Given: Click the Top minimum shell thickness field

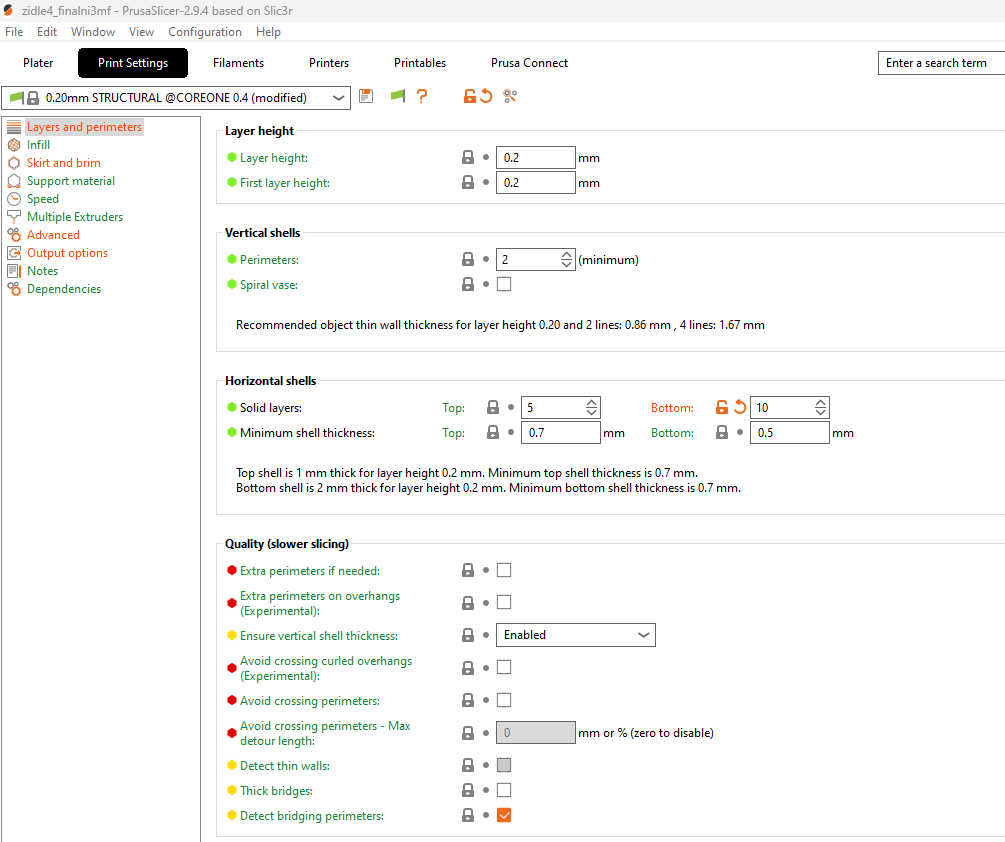Looking at the screenshot, I should [561, 433].
